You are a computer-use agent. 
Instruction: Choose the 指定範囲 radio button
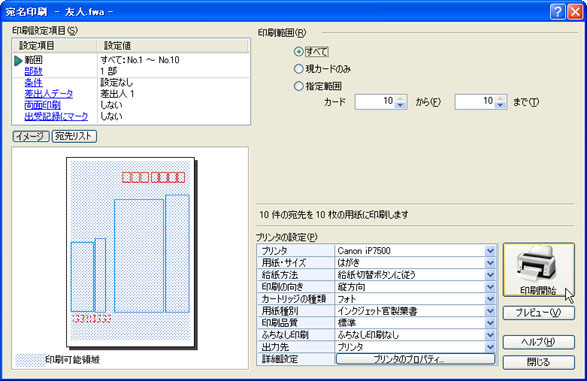(x=298, y=86)
